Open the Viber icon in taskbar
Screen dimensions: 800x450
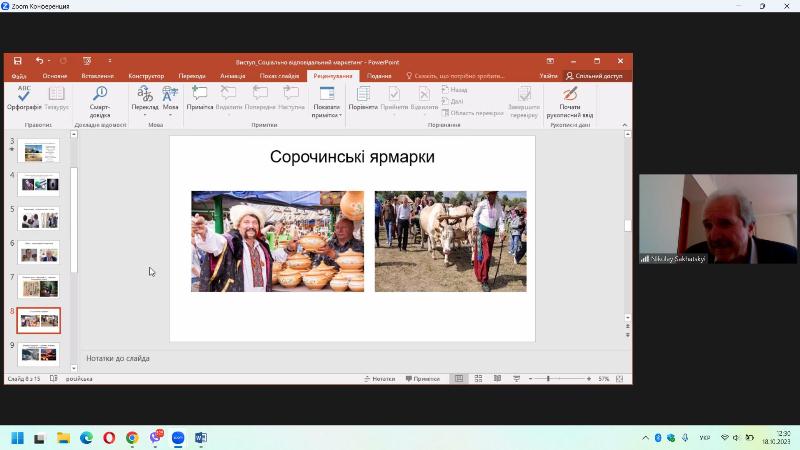156,438
